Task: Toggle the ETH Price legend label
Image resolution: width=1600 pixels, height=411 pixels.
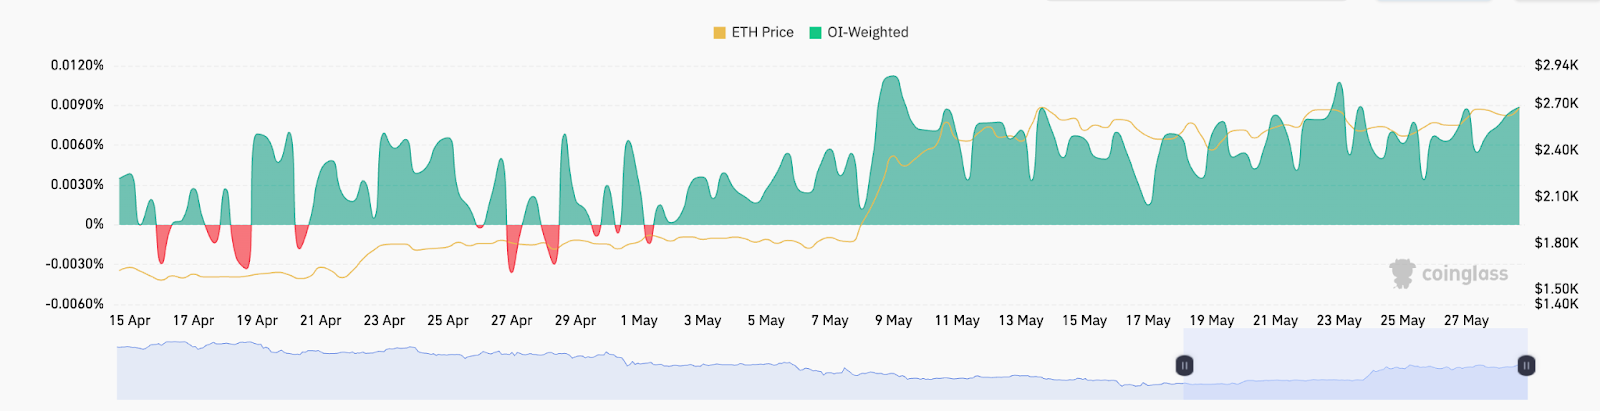Action: click(762, 32)
